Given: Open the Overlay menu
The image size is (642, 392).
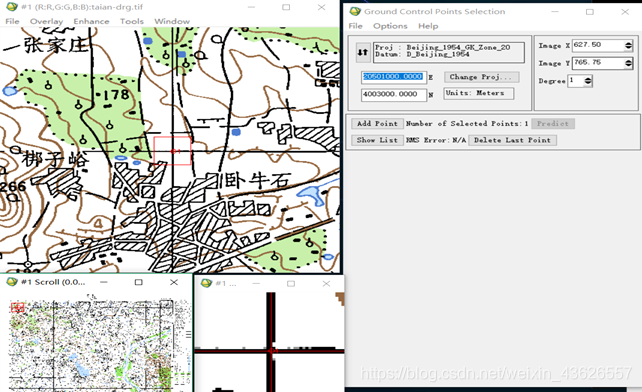Looking at the screenshot, I should [x=46, y=21].
